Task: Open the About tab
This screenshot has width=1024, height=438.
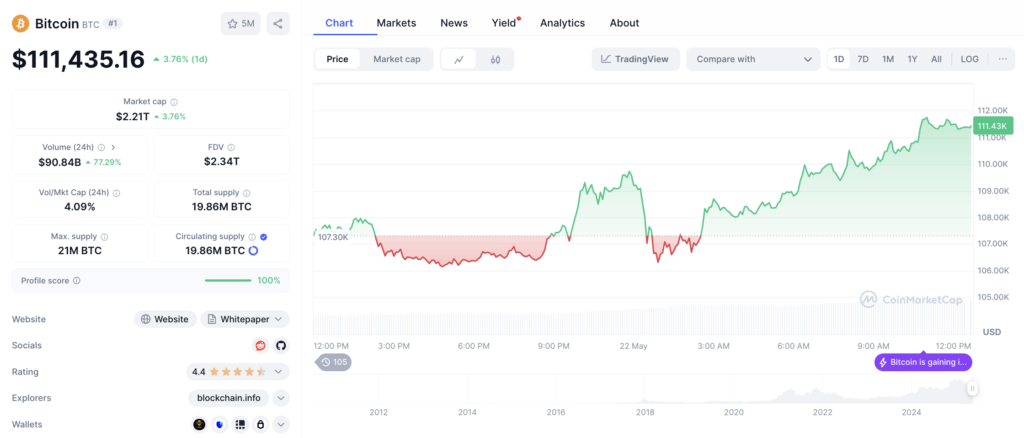Action: pyautogui.click(x=624, y=23)
